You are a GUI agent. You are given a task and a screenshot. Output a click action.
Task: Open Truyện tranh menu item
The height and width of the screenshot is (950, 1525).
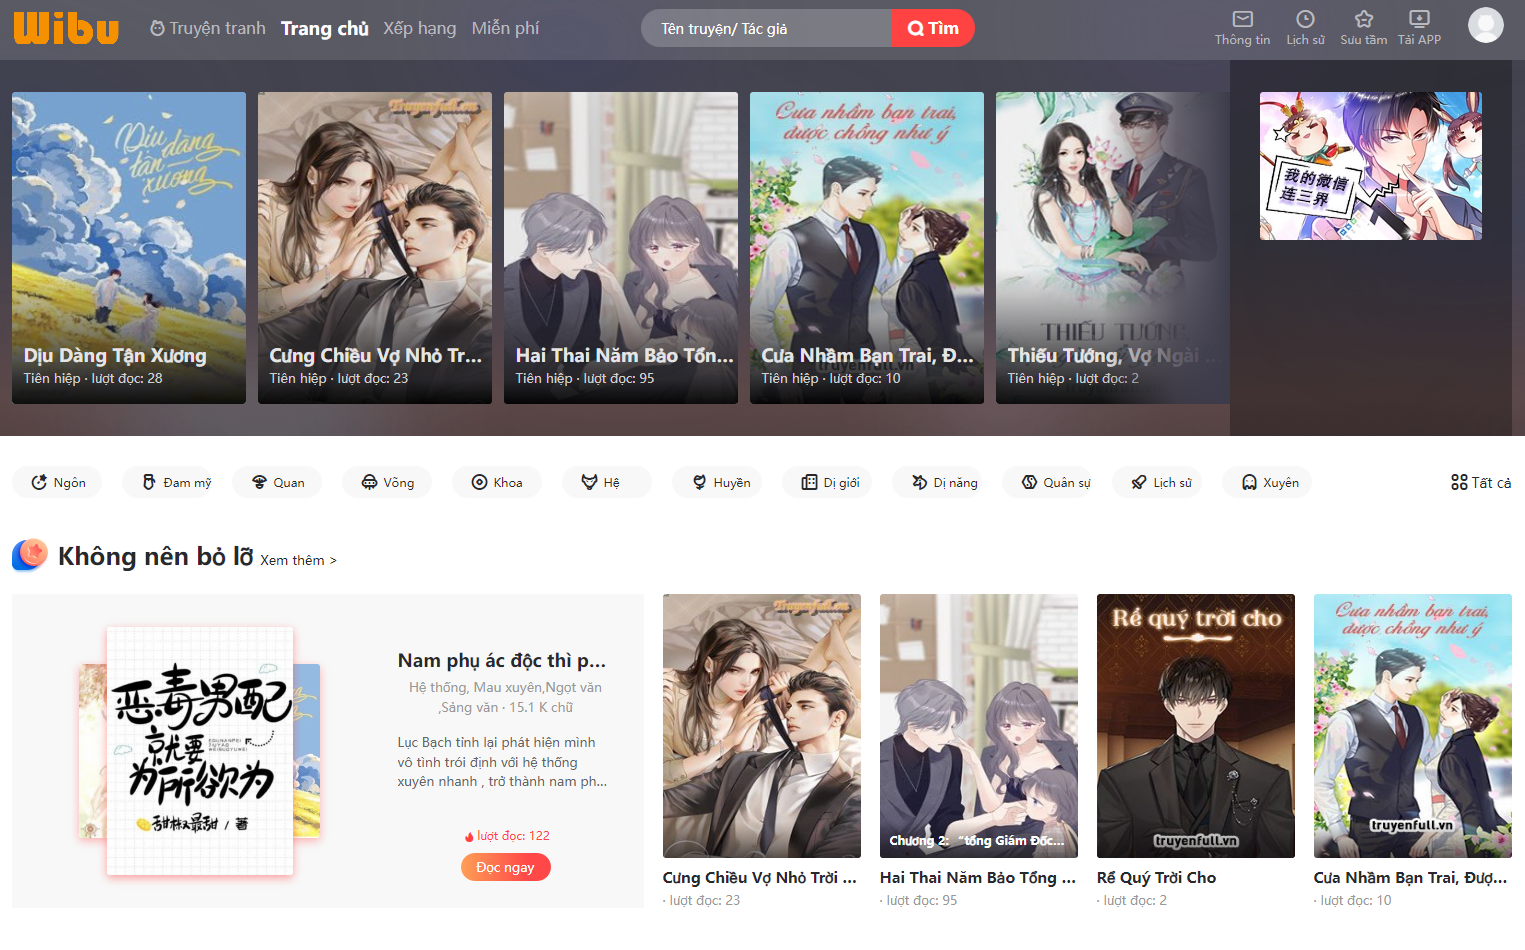208,28
